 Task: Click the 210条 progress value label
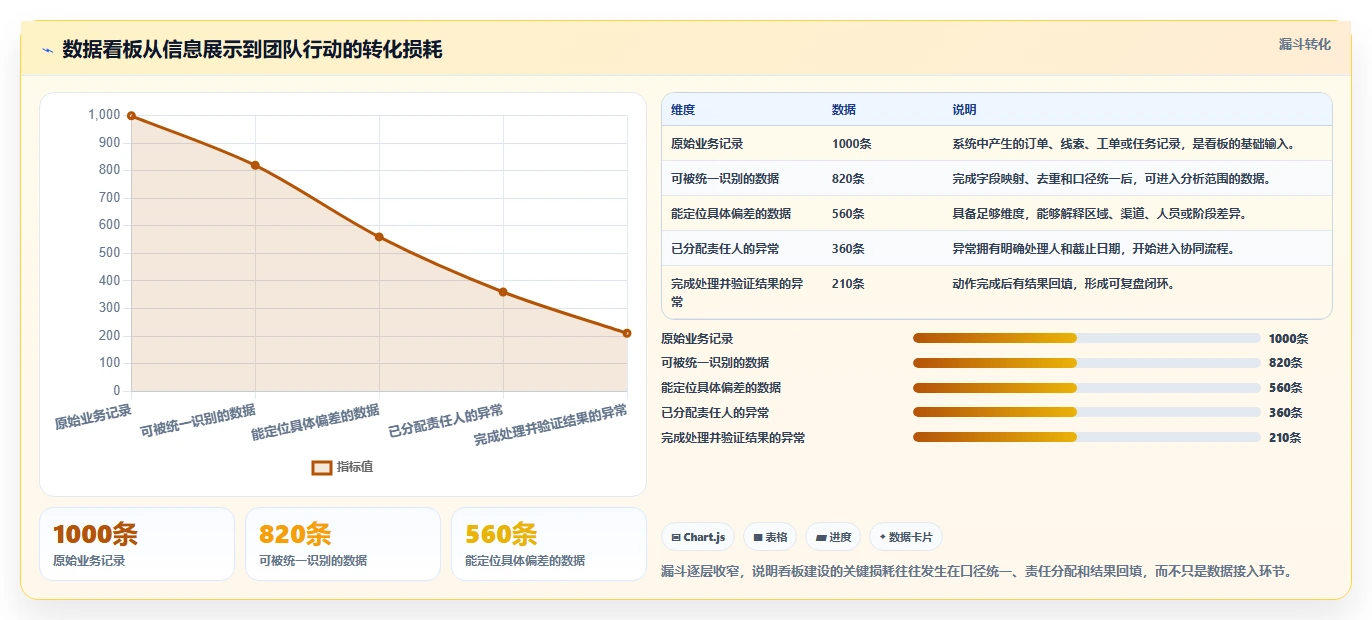[1285, 438]
